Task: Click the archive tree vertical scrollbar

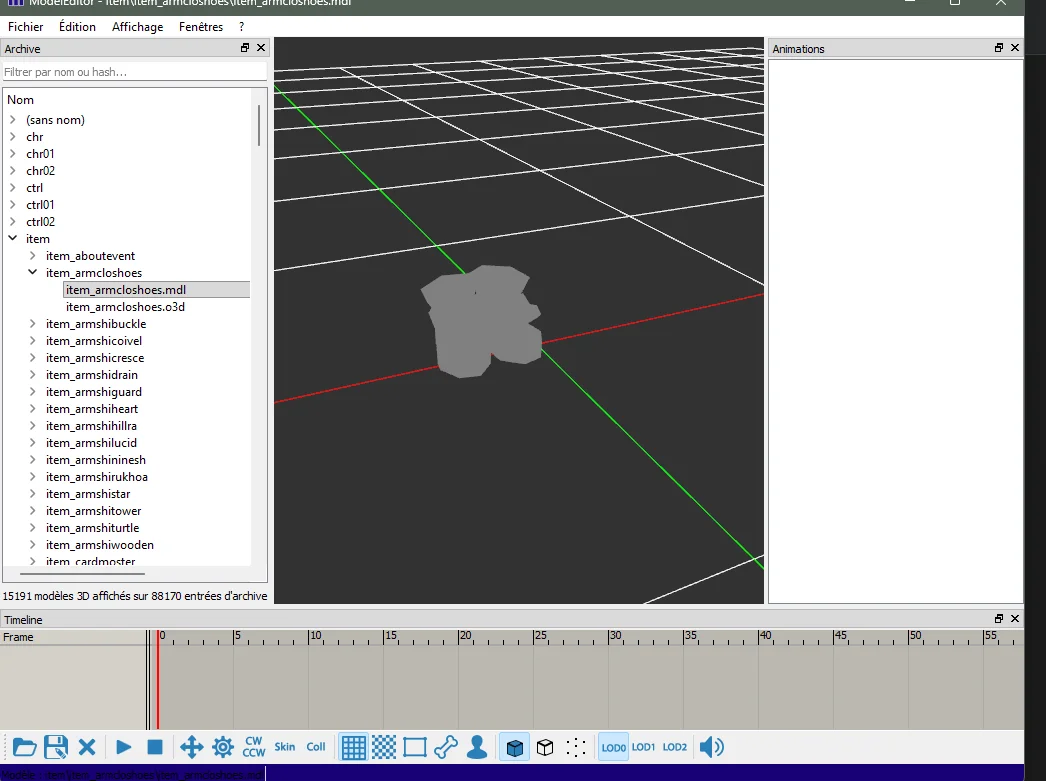Action: 259,125
